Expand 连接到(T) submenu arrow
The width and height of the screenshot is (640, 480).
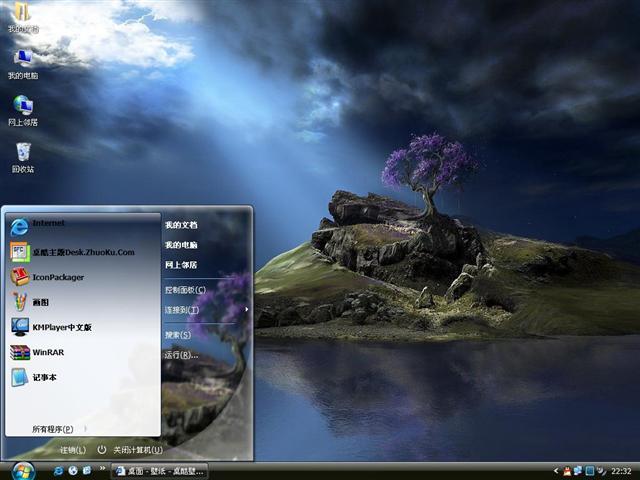click(x=247, y=310)
